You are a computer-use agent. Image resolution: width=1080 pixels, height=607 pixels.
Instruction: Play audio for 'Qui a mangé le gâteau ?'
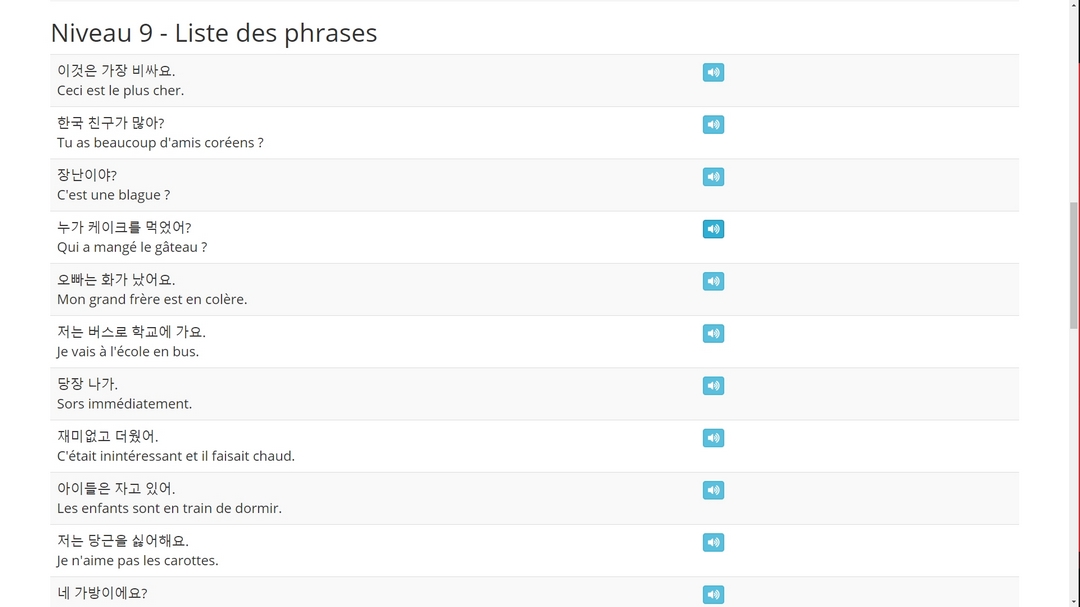713,229
